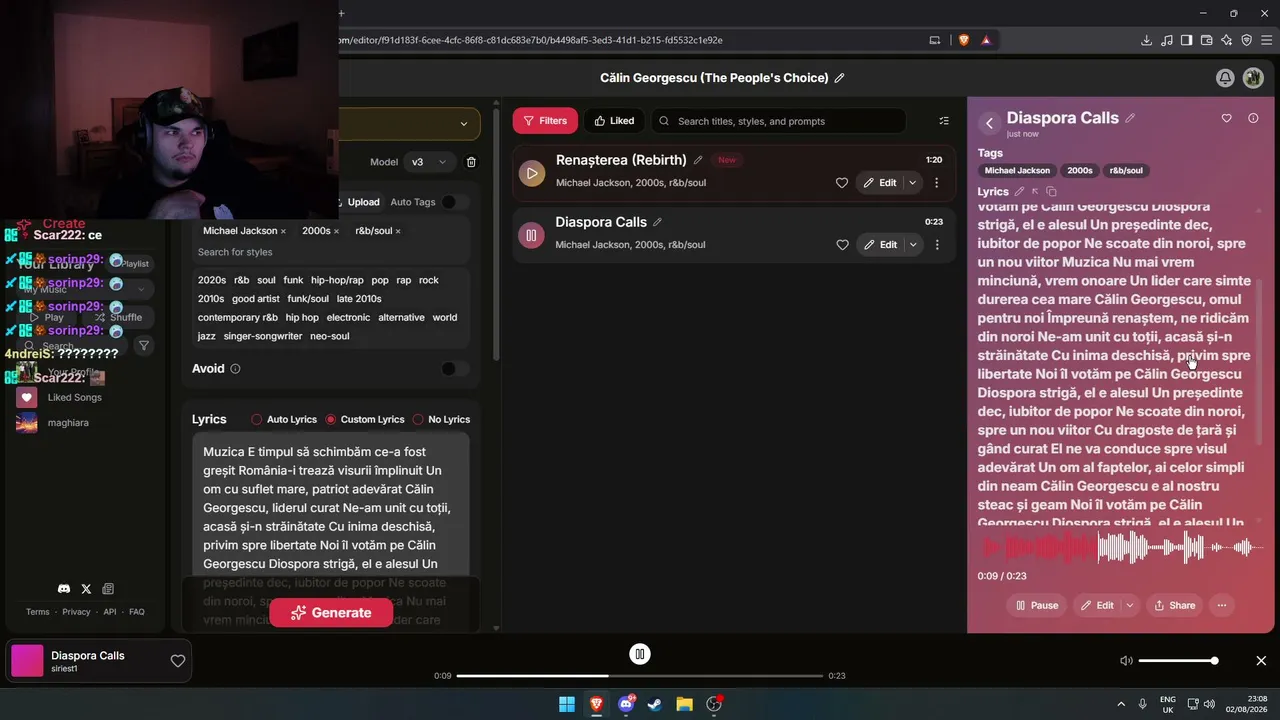Remove the r&b/soul style tag

[398, 231]
